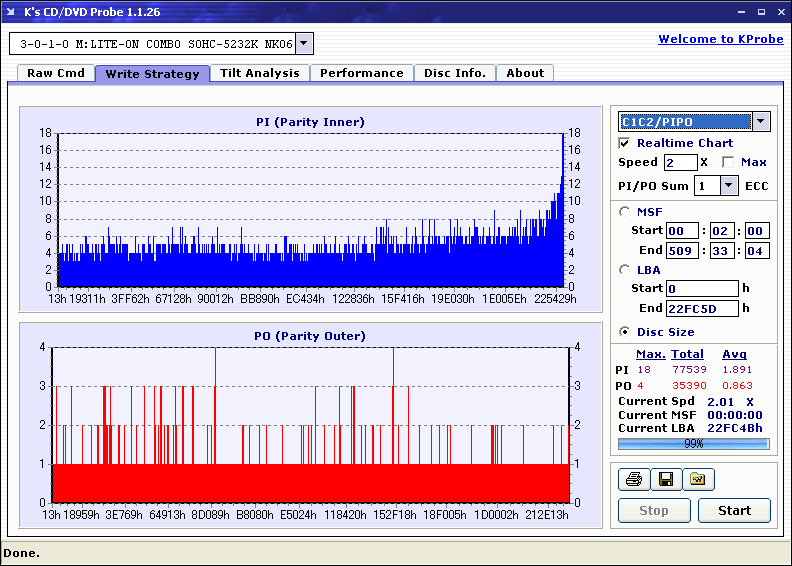Viewport: 792px width, 566px height.
Task: Open the PI/PO Sum ECC dropdown
Action: point(729,185)
